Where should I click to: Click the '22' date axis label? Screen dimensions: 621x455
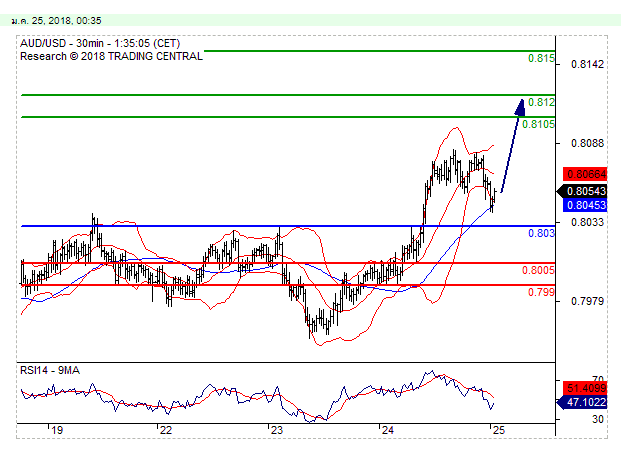tap(166, 430)
